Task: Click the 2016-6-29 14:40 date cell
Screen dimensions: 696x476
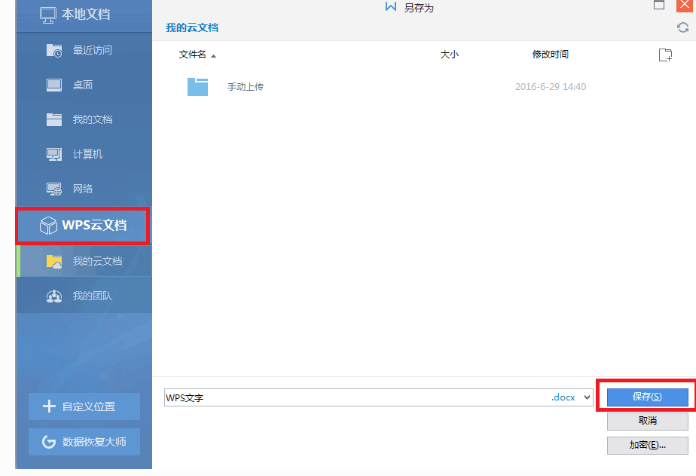Action: 550,87
